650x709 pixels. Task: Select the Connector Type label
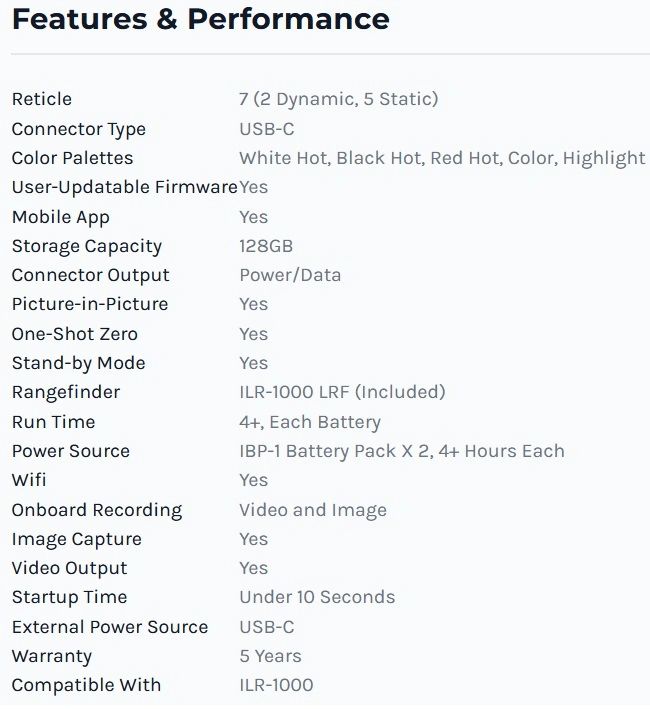[79, 129]
